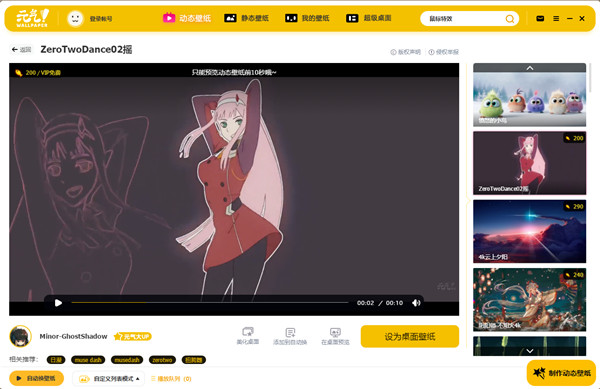This screenshot has height=389, width=600.
Task: Open the hamburger main menu
Action: (x=556, y=18)
